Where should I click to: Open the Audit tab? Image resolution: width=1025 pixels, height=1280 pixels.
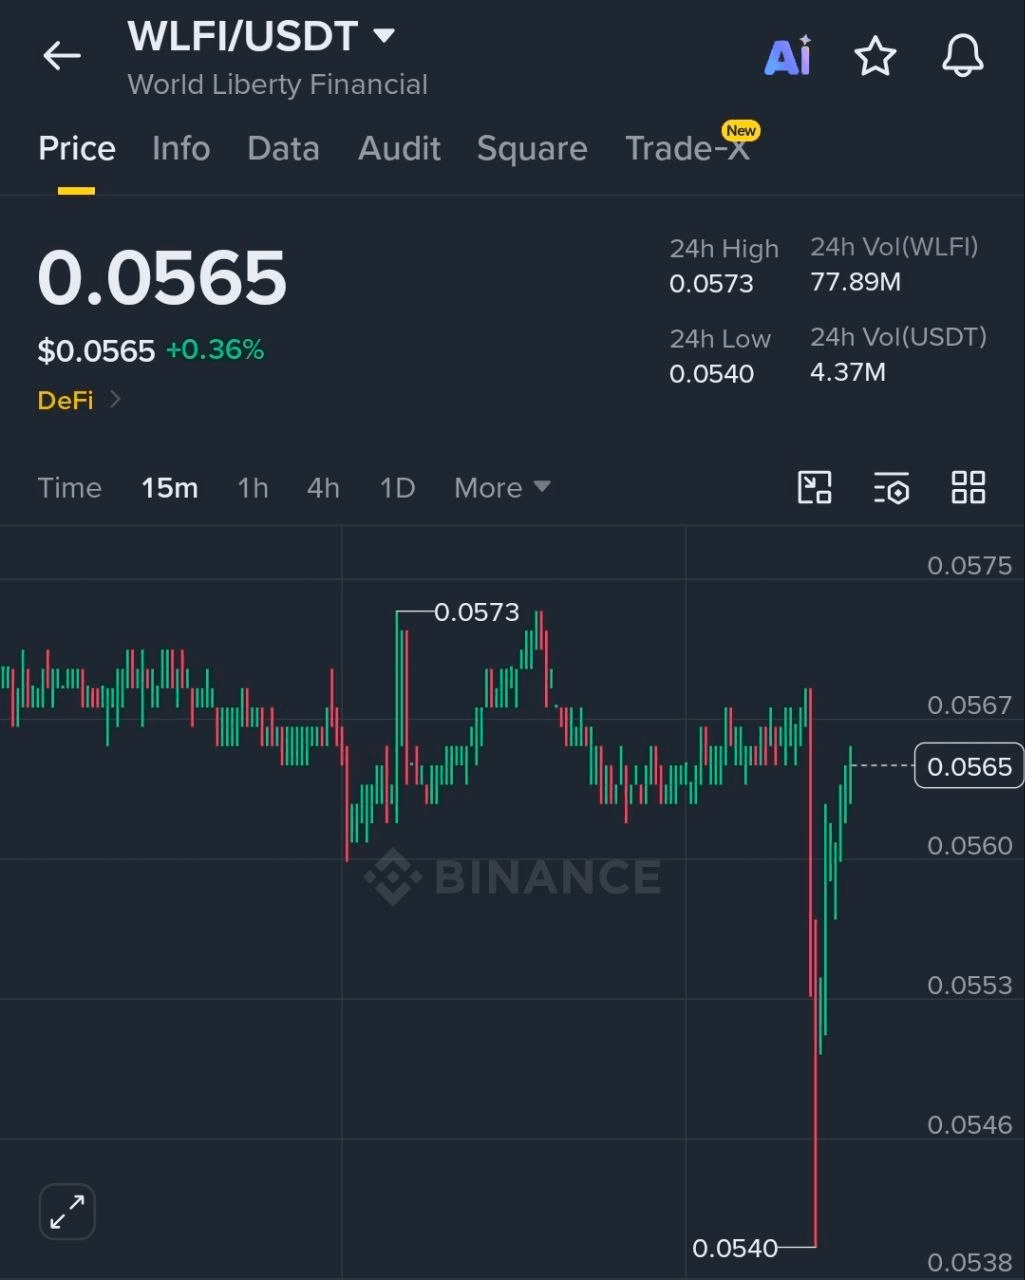point(399,149)
